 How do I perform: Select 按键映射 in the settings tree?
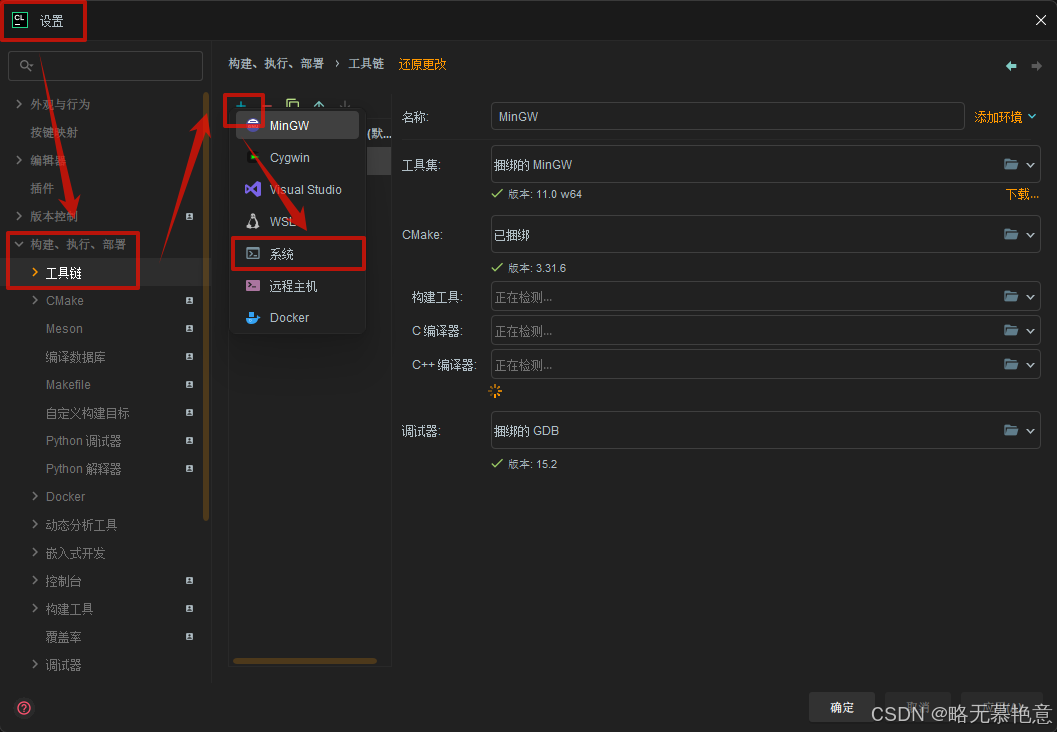(x=55, y=132)
